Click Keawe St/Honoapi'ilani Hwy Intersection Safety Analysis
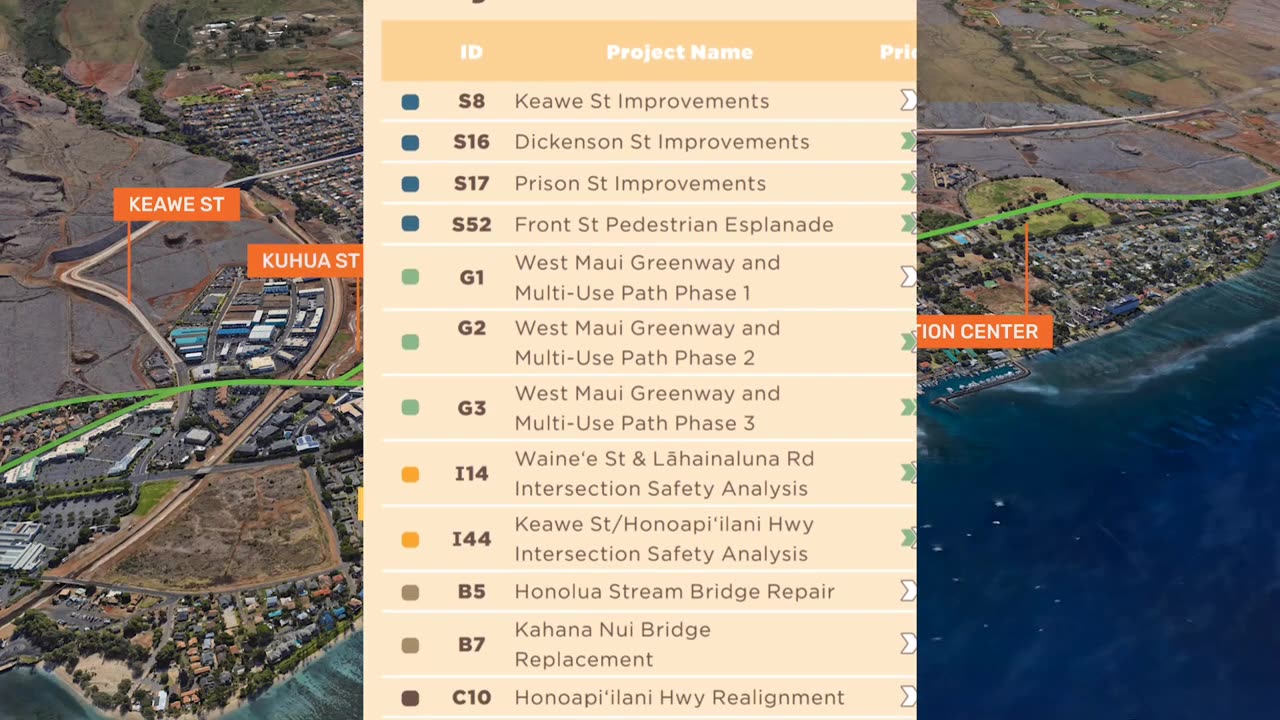 tap(664, 539)
